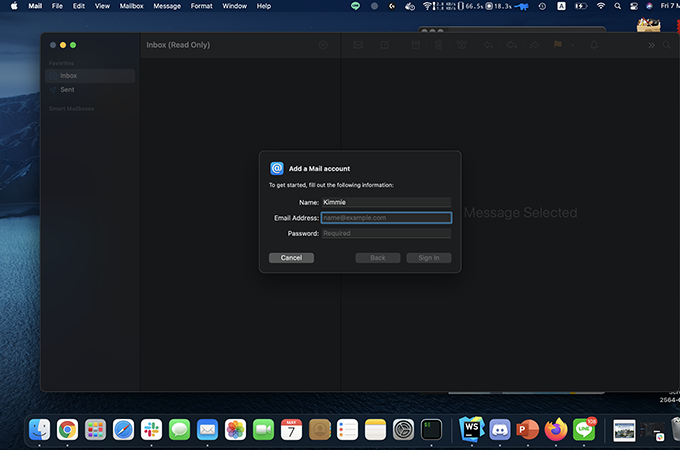Click the input source 'A' icon in menu bar

click(561, 6)
